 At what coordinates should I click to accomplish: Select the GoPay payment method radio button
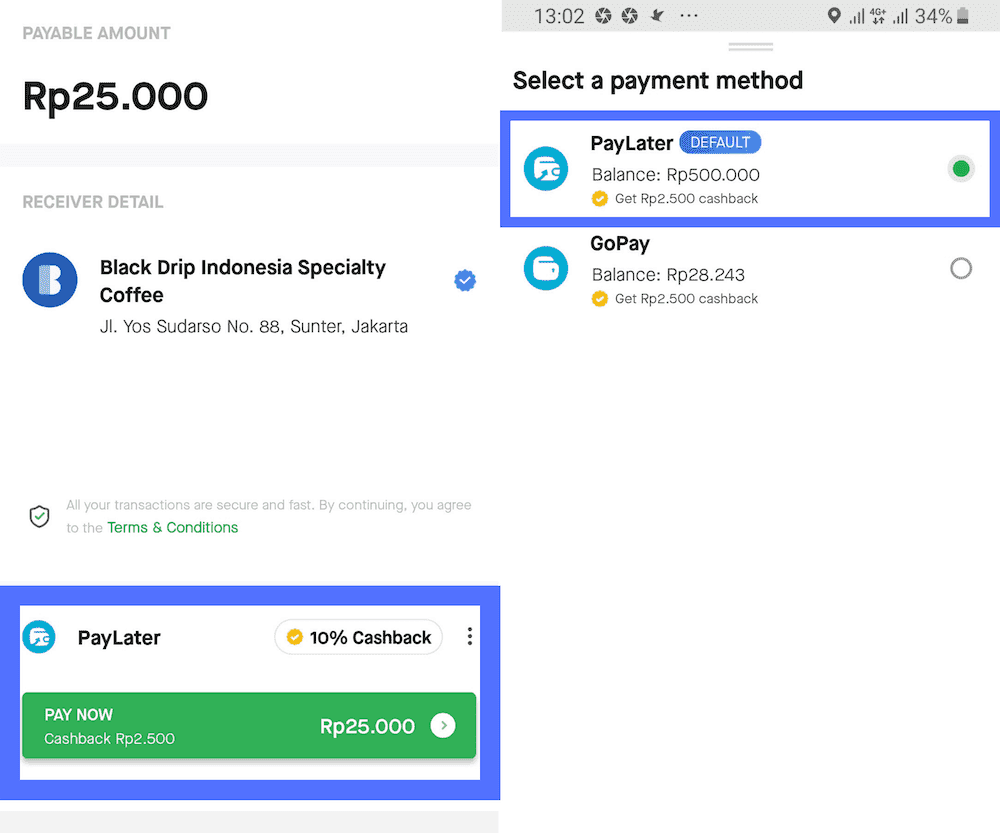pos(960,268)
